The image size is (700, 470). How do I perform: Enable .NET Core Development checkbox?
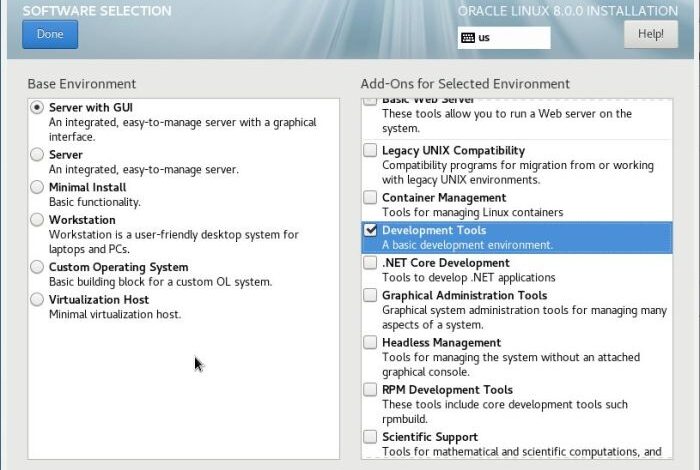pos(370,262)
